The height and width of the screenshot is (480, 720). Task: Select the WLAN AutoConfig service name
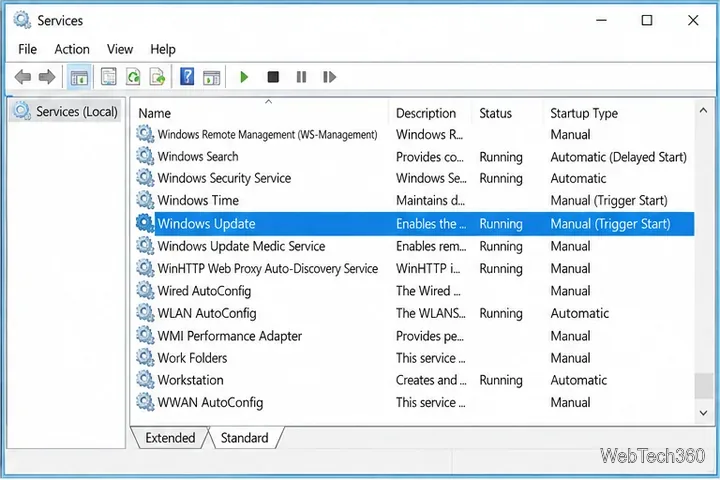coord(207,313)
